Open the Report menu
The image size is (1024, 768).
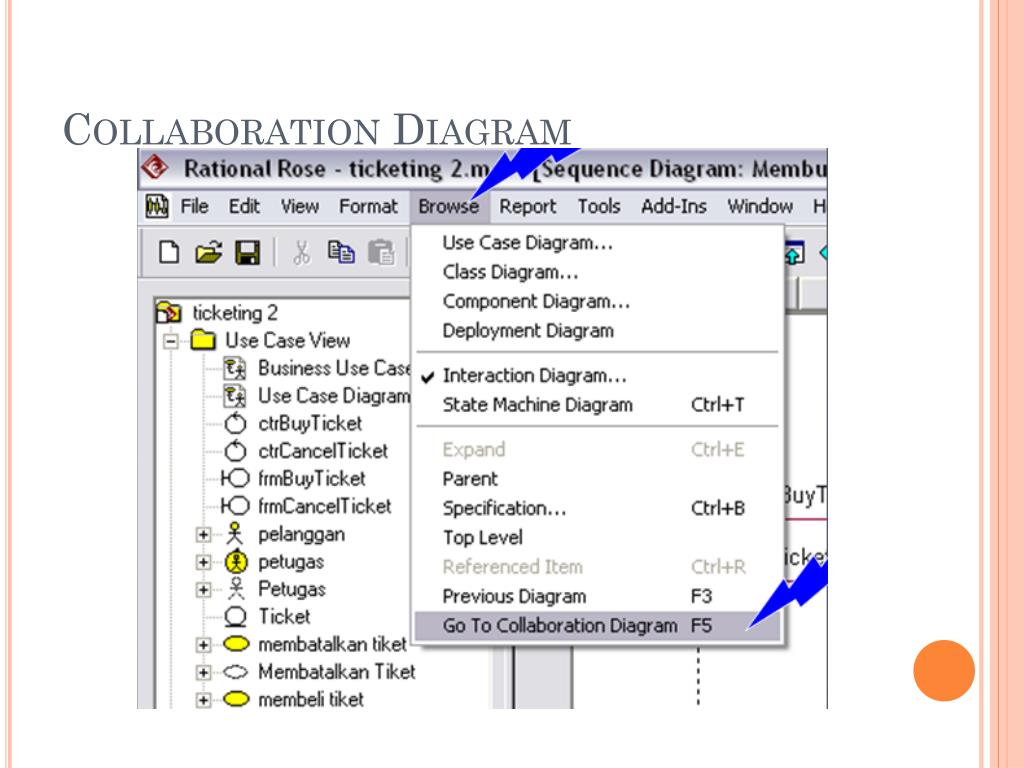(528, 206)
